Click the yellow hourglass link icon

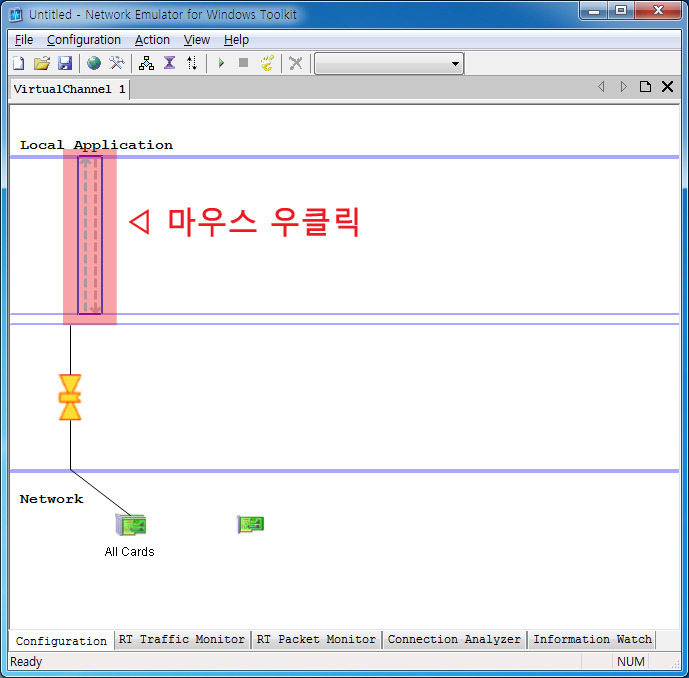[70, 397]
